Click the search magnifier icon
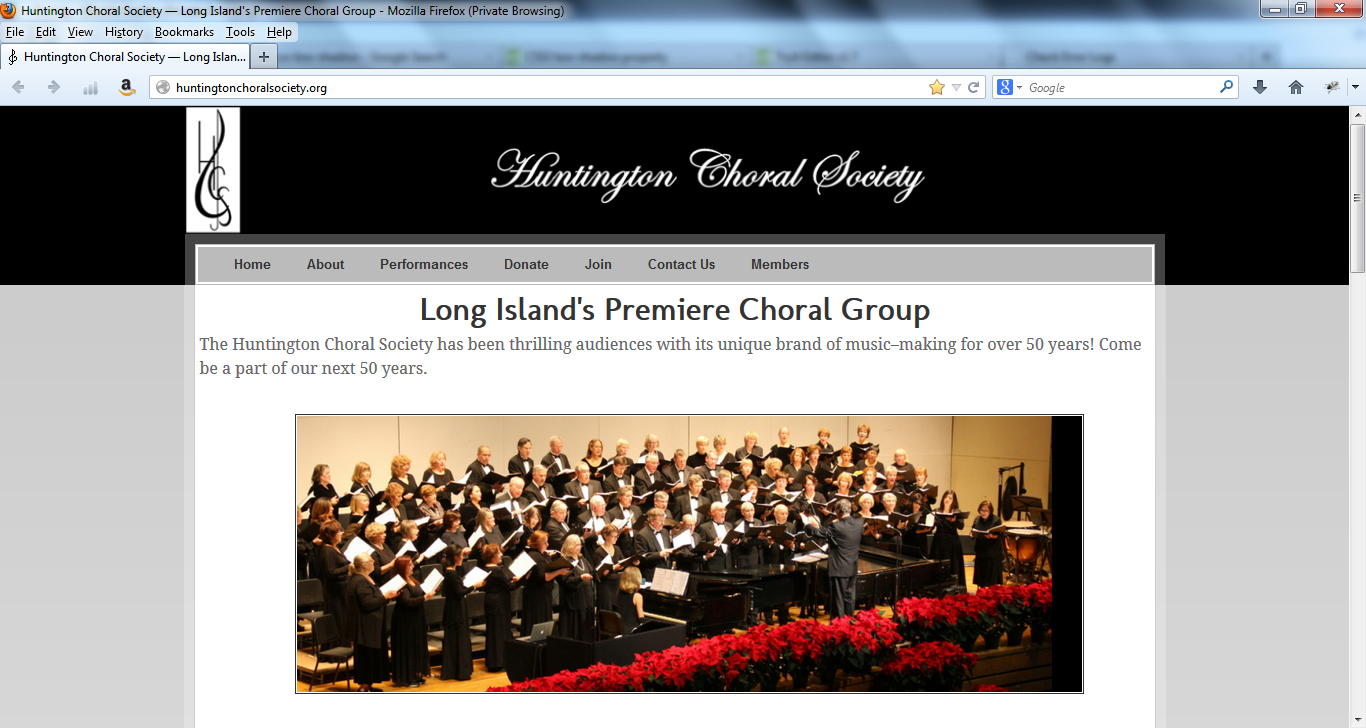 [1227, 87]
